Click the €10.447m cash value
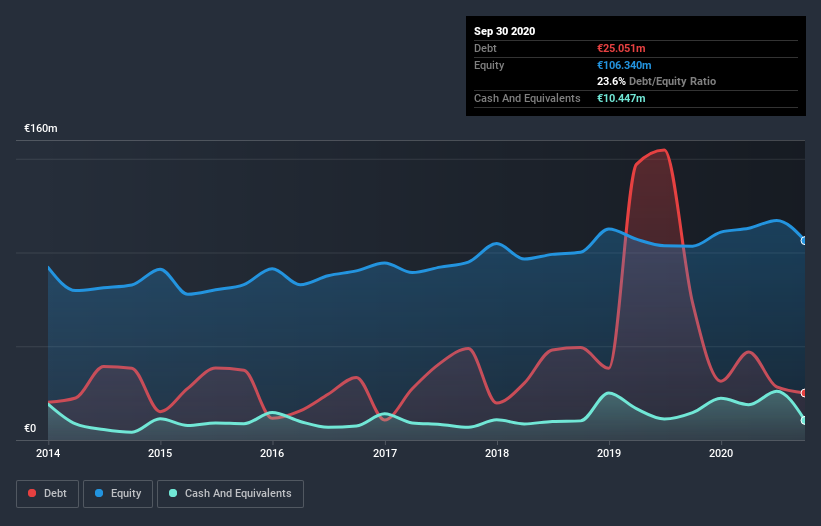The width and height of the screenshot is (821, 526). (x=622, y=98)
